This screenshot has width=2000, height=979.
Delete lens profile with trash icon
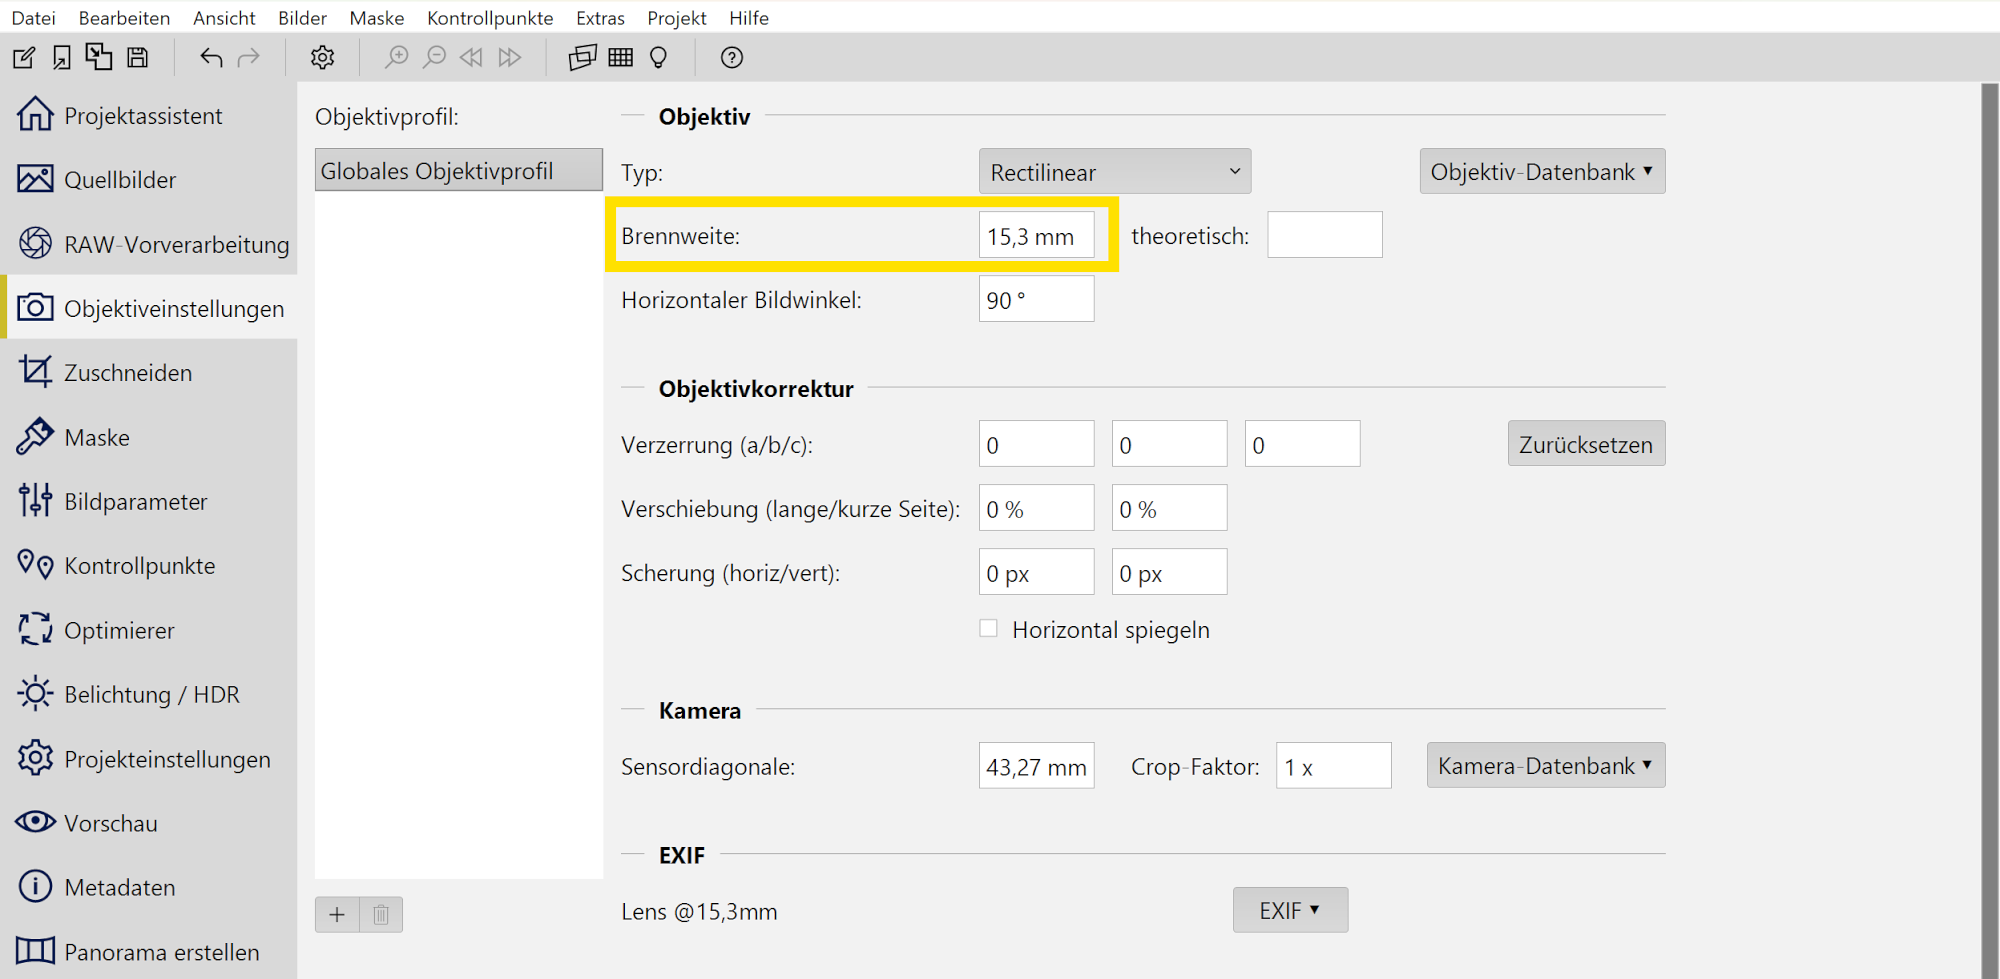381,914
